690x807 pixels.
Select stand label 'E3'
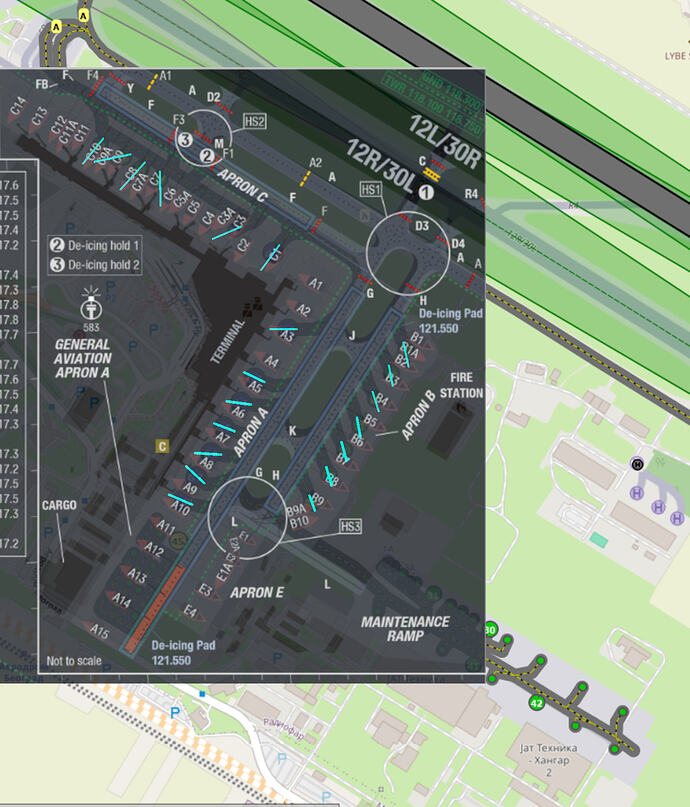pyautogui.click(x=205, y=590)
